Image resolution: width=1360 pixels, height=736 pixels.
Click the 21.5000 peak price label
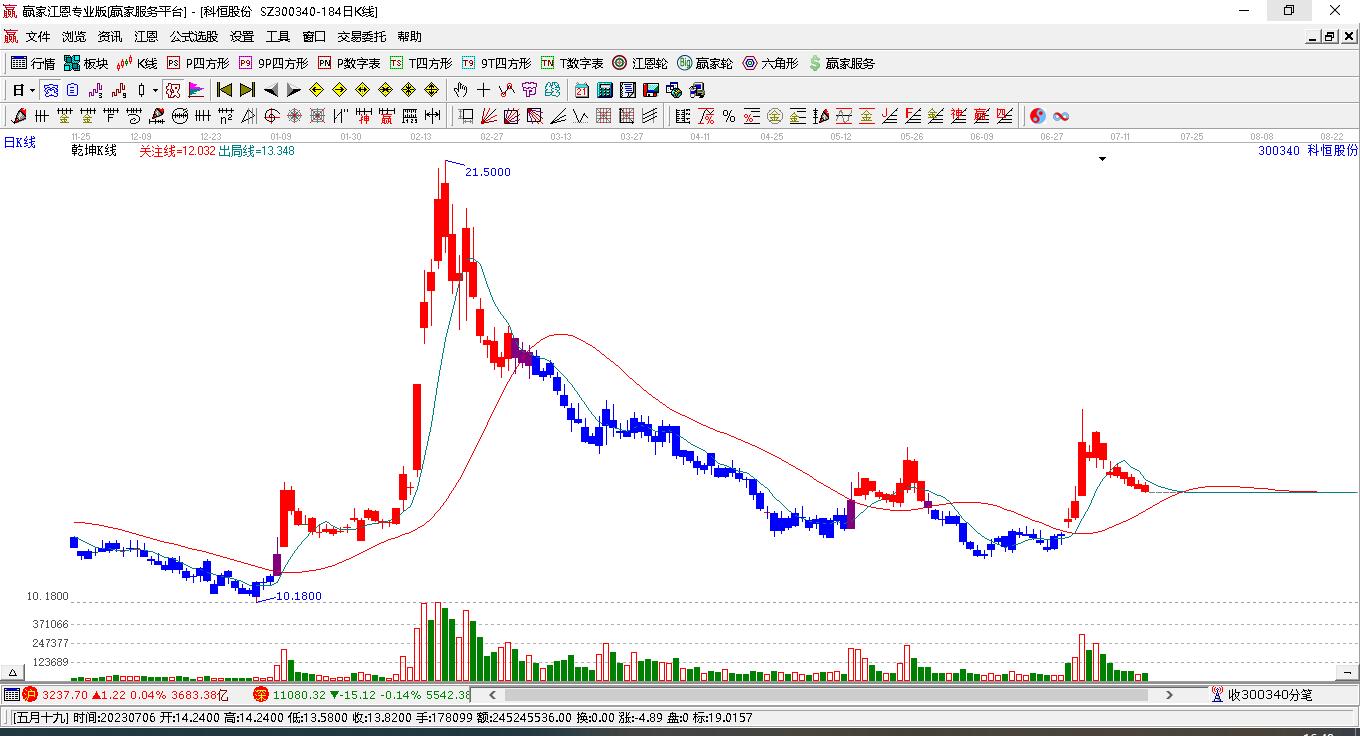pos(488,172)
